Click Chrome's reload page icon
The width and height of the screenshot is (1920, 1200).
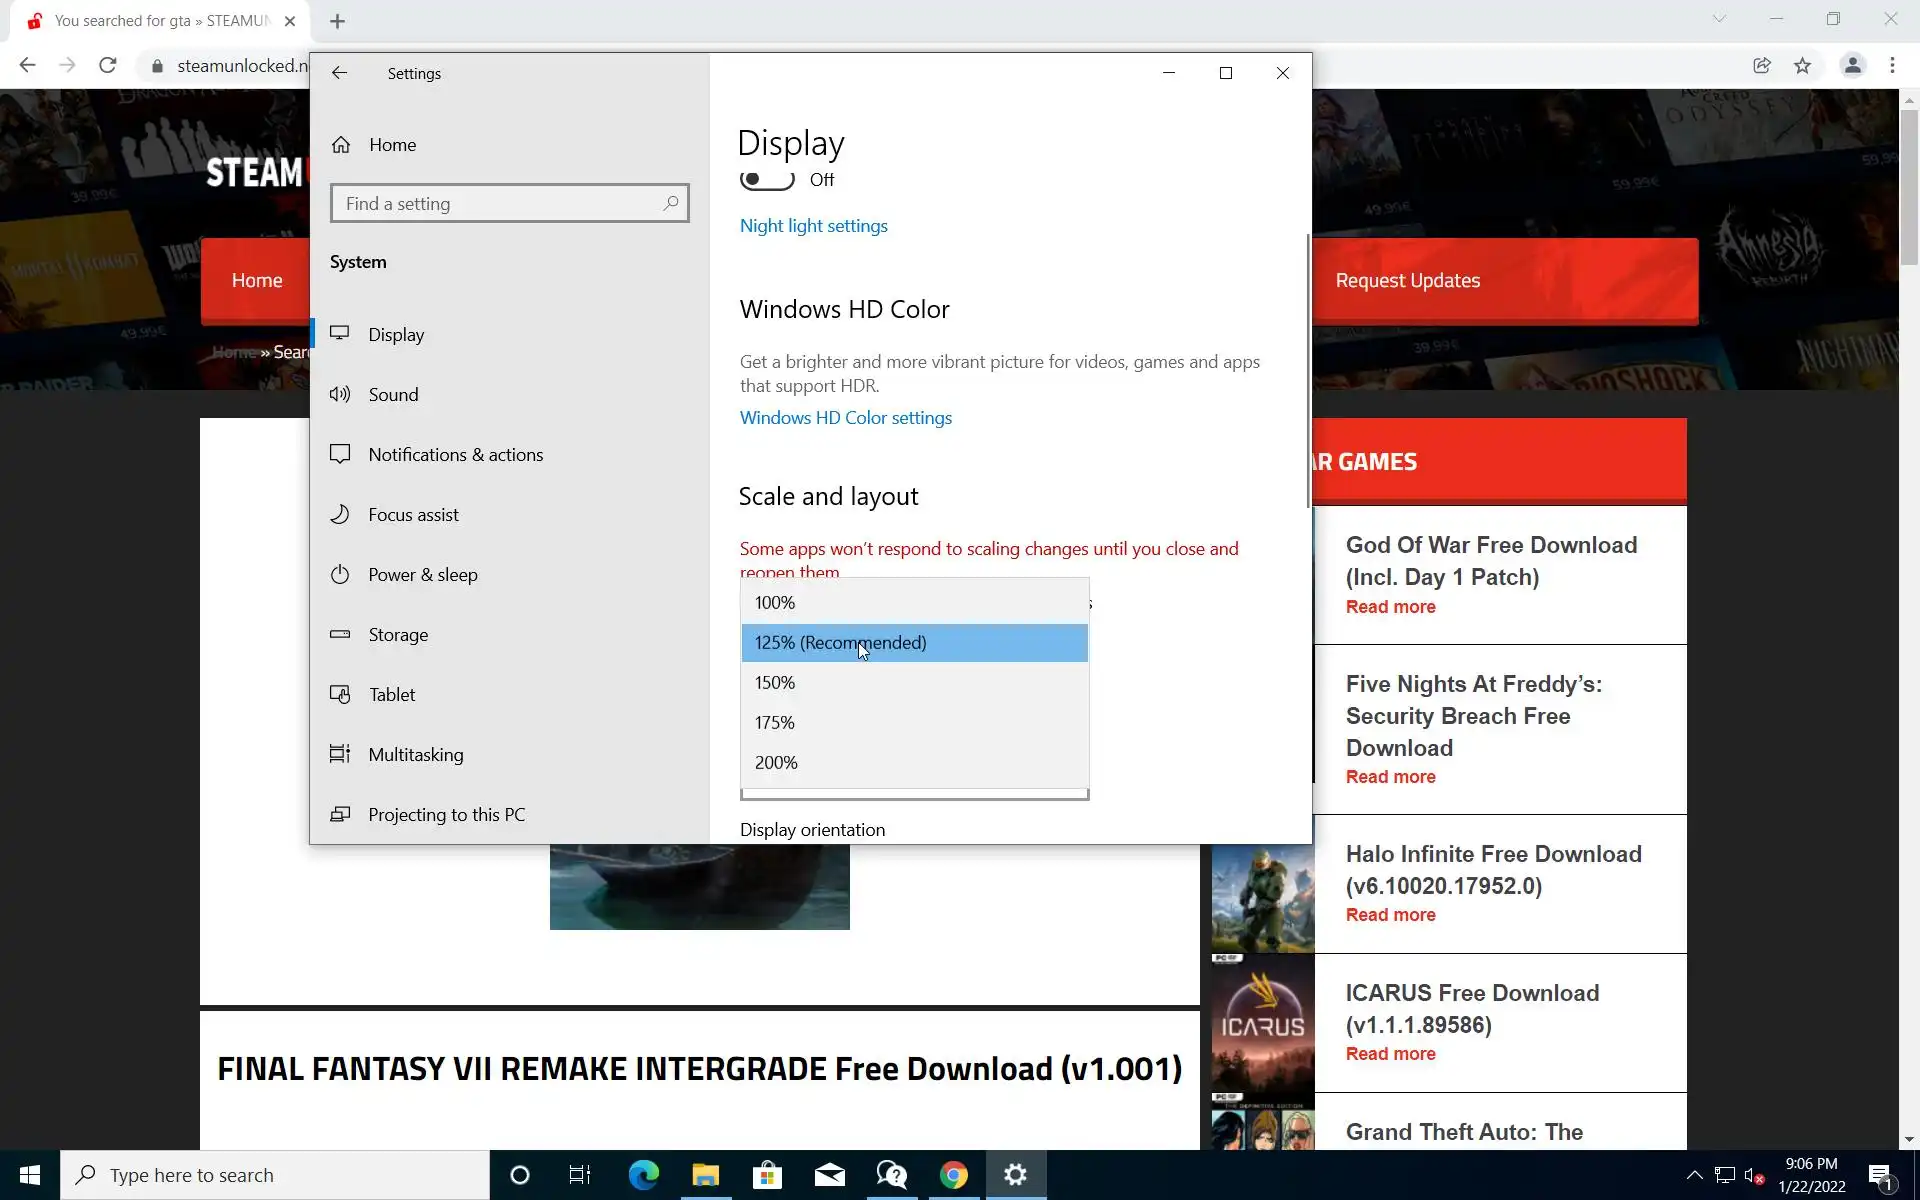pyautogui.click(x=108, y=66)
